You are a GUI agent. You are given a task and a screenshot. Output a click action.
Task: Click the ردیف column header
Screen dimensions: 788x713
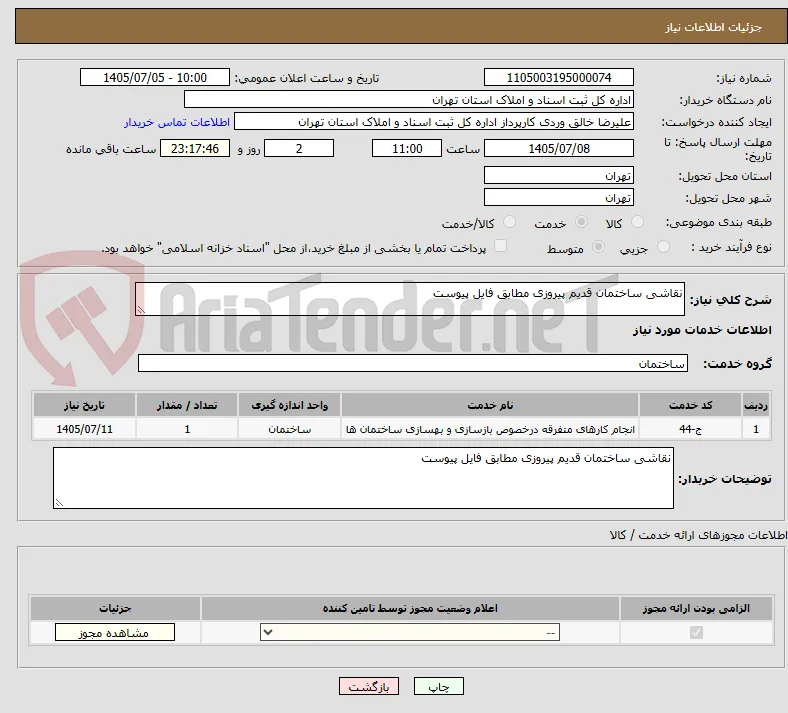pos(756,405)
